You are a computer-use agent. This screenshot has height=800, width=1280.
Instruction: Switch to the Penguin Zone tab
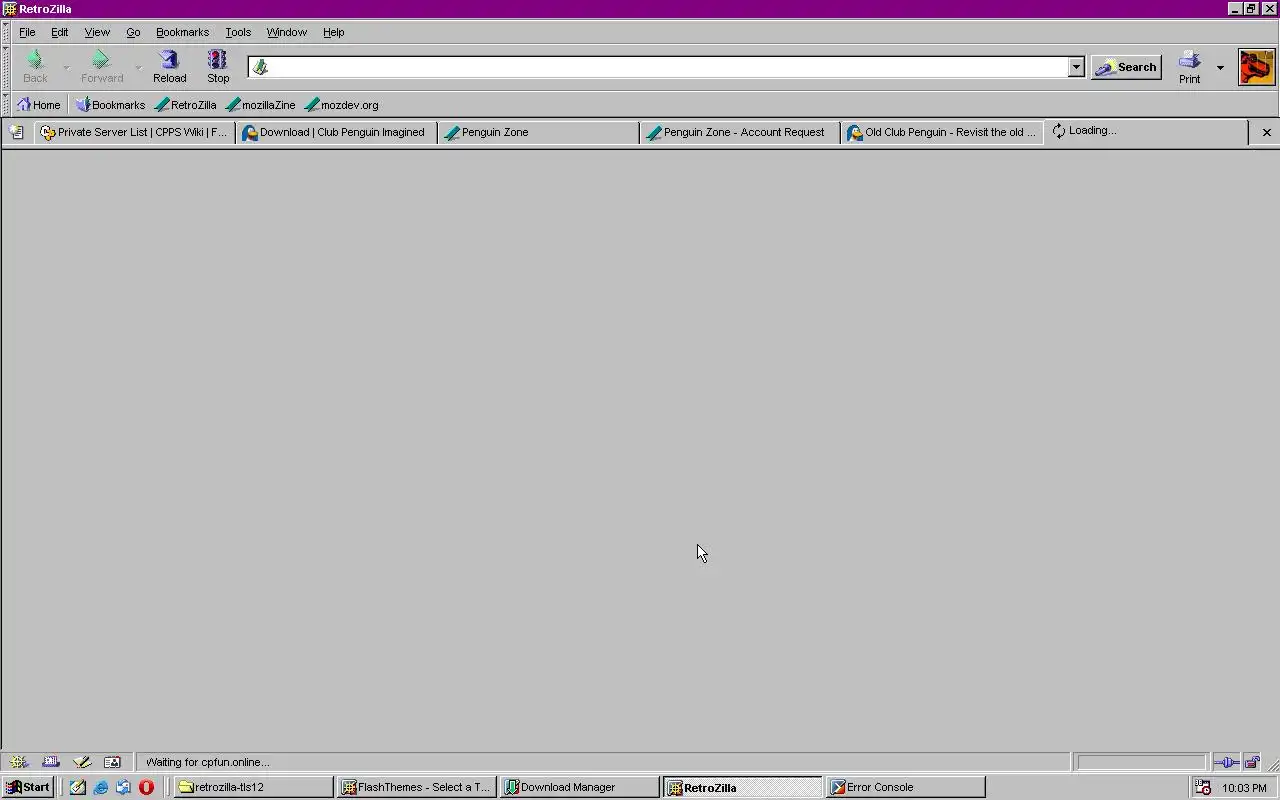tap(538, 132)
